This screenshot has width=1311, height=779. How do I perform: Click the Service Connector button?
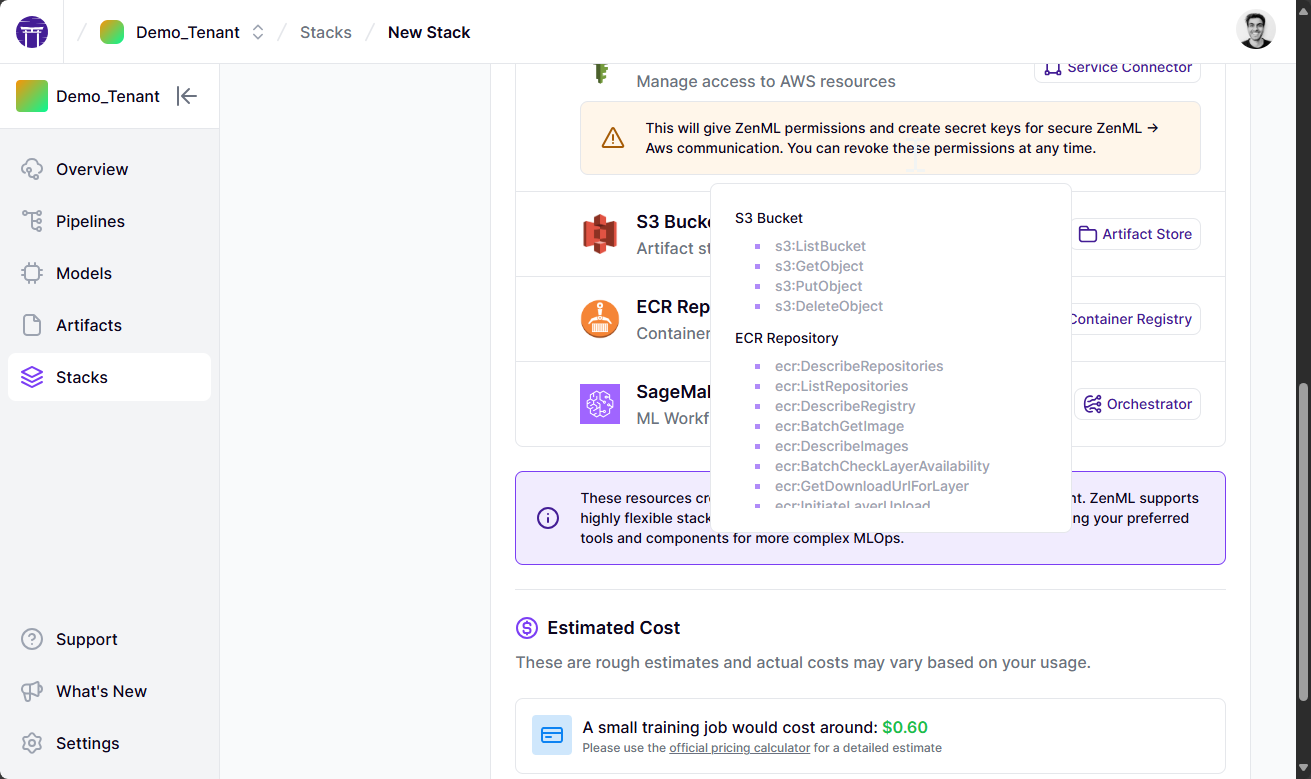coord(1117,68)
